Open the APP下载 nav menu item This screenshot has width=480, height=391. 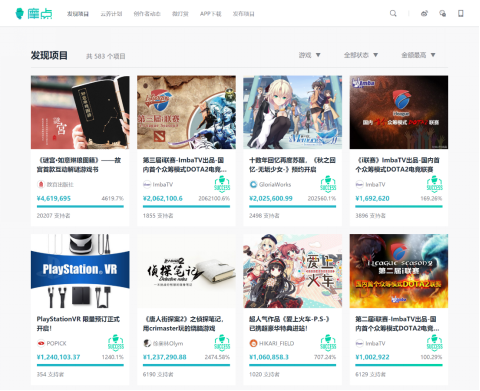[x=211, y=14]
